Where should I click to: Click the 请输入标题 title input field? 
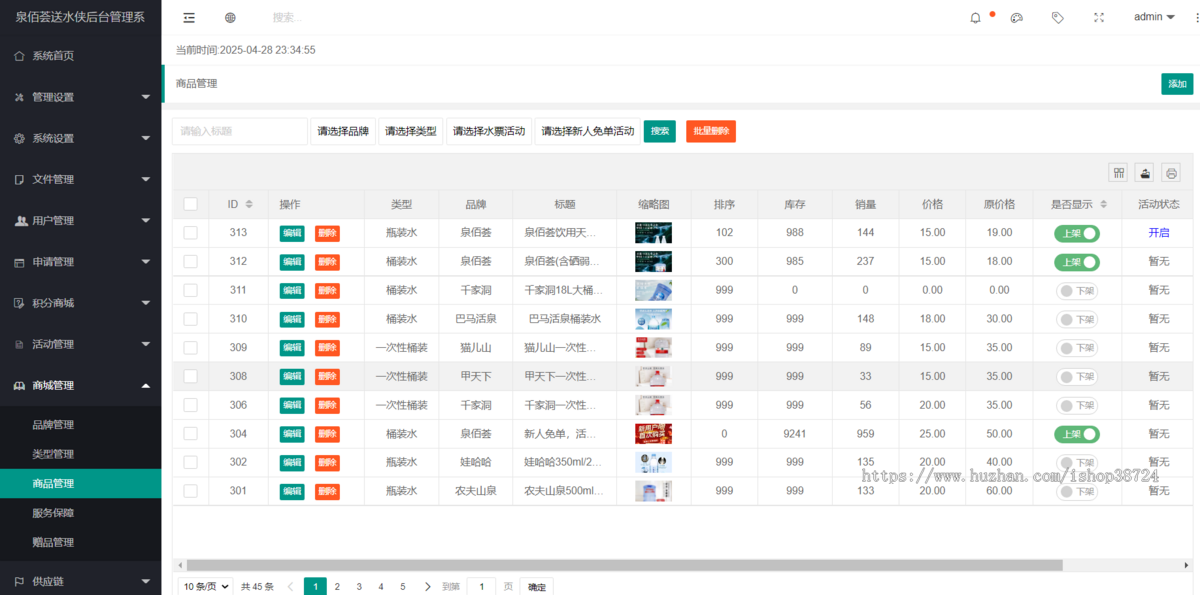pos(240,131)
